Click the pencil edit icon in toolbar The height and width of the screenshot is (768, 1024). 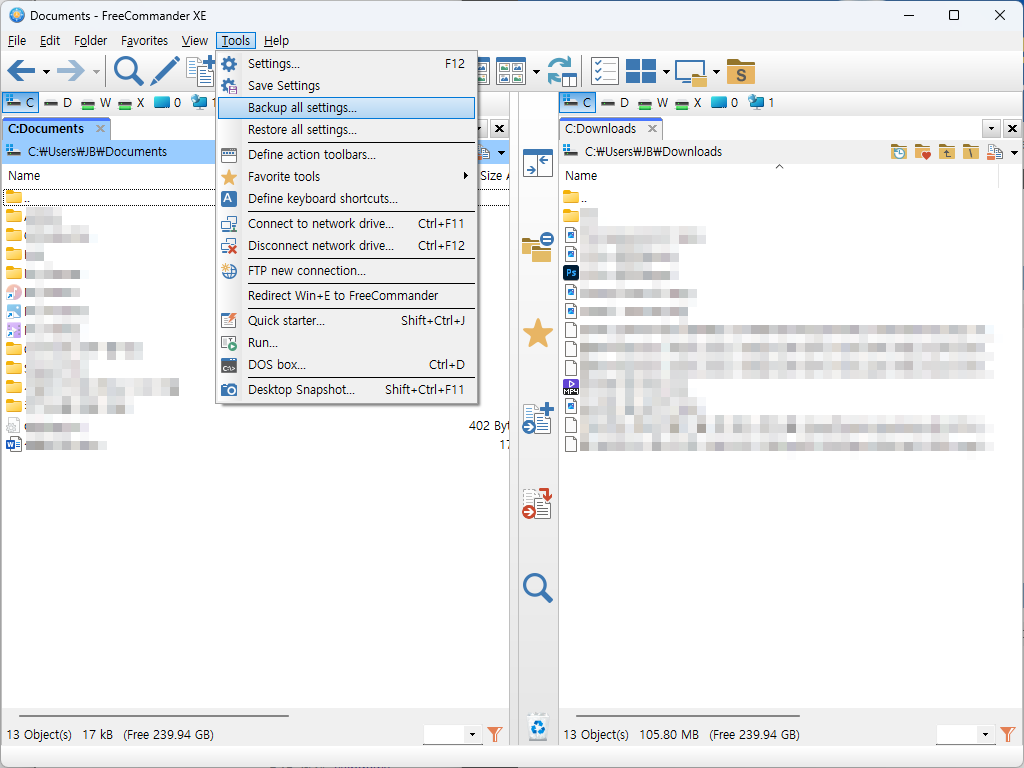[x=165, y=71]
